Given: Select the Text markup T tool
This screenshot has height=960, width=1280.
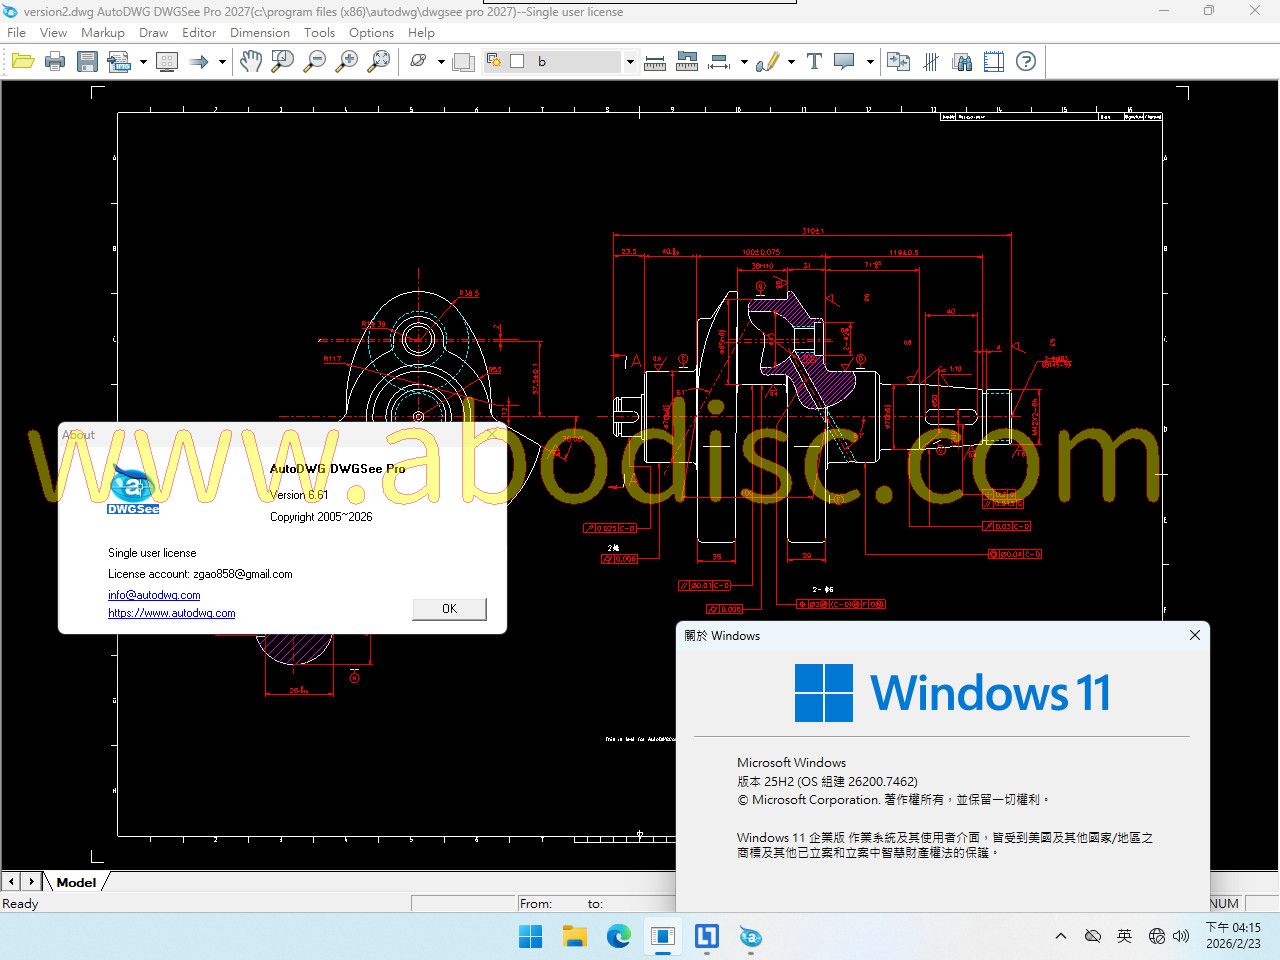Looking at the screenshot, I should [814, 62].
